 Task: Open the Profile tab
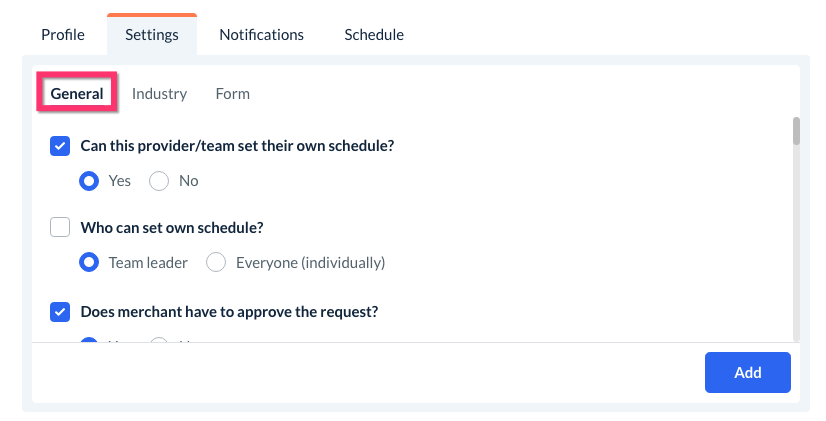click(62, 35)
